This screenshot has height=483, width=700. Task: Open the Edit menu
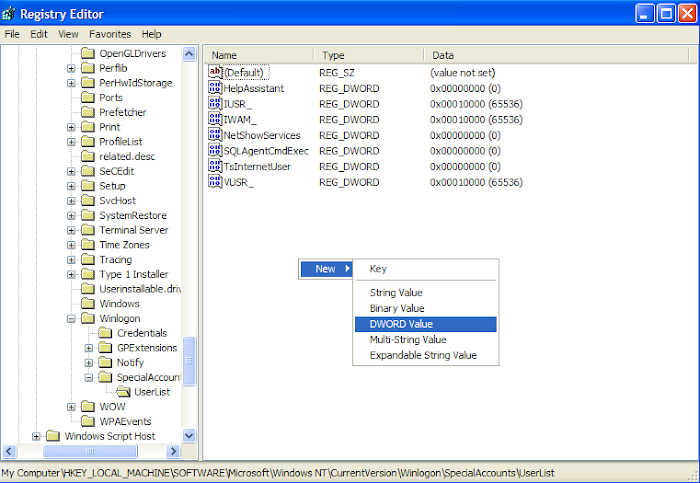tap(39, 34)
